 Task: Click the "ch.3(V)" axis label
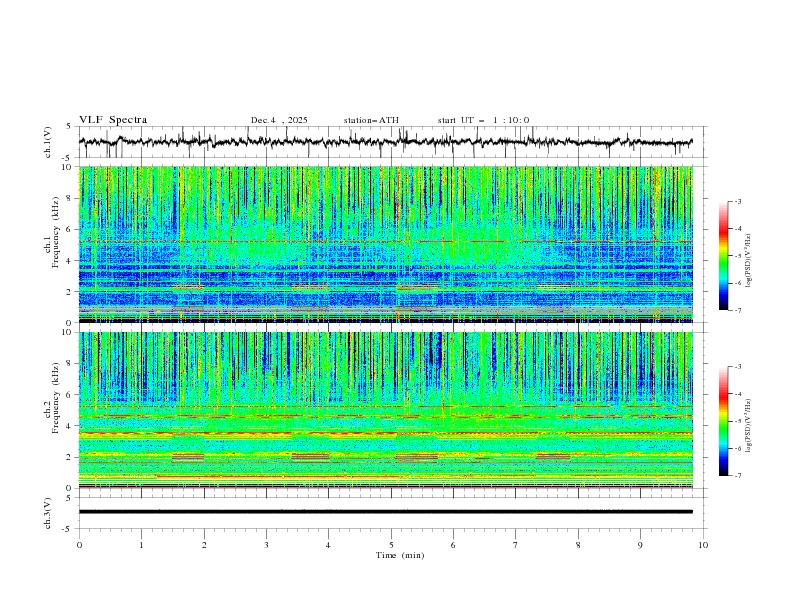coord(48,513)
